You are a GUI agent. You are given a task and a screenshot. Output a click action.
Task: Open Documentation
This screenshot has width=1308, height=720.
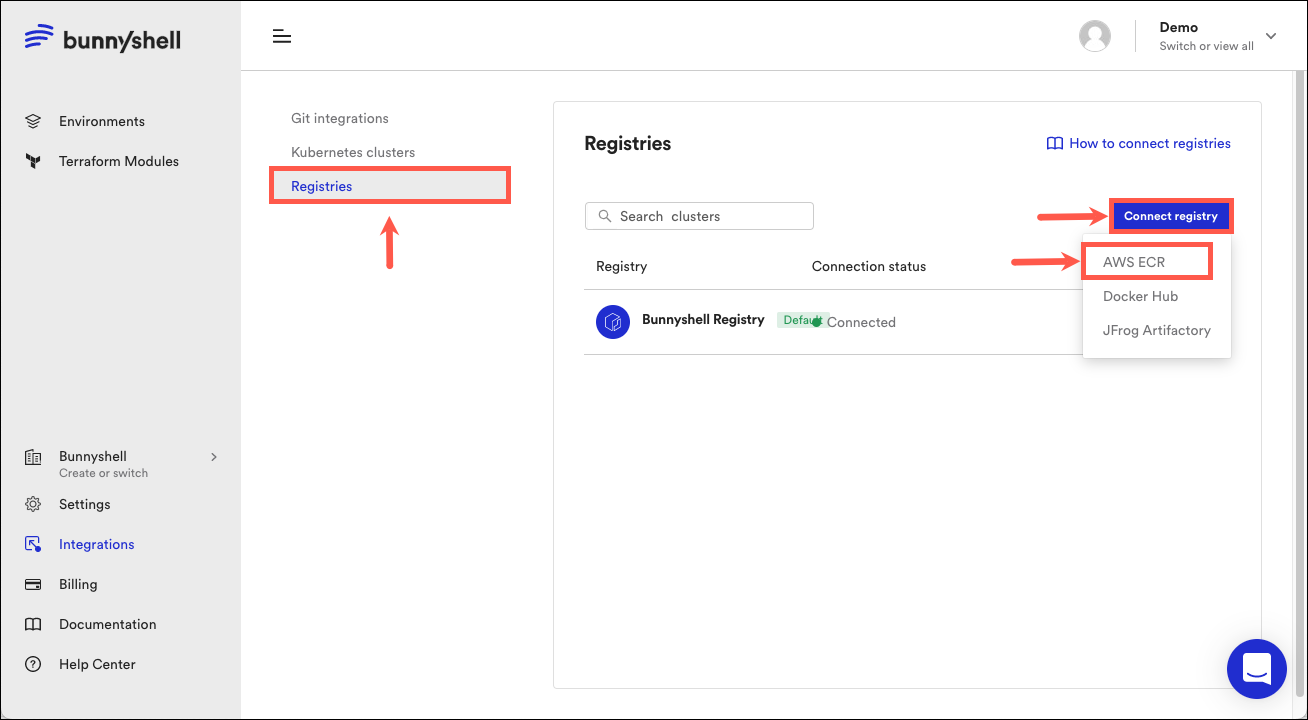pyautogui.click(x=108, y=624)
